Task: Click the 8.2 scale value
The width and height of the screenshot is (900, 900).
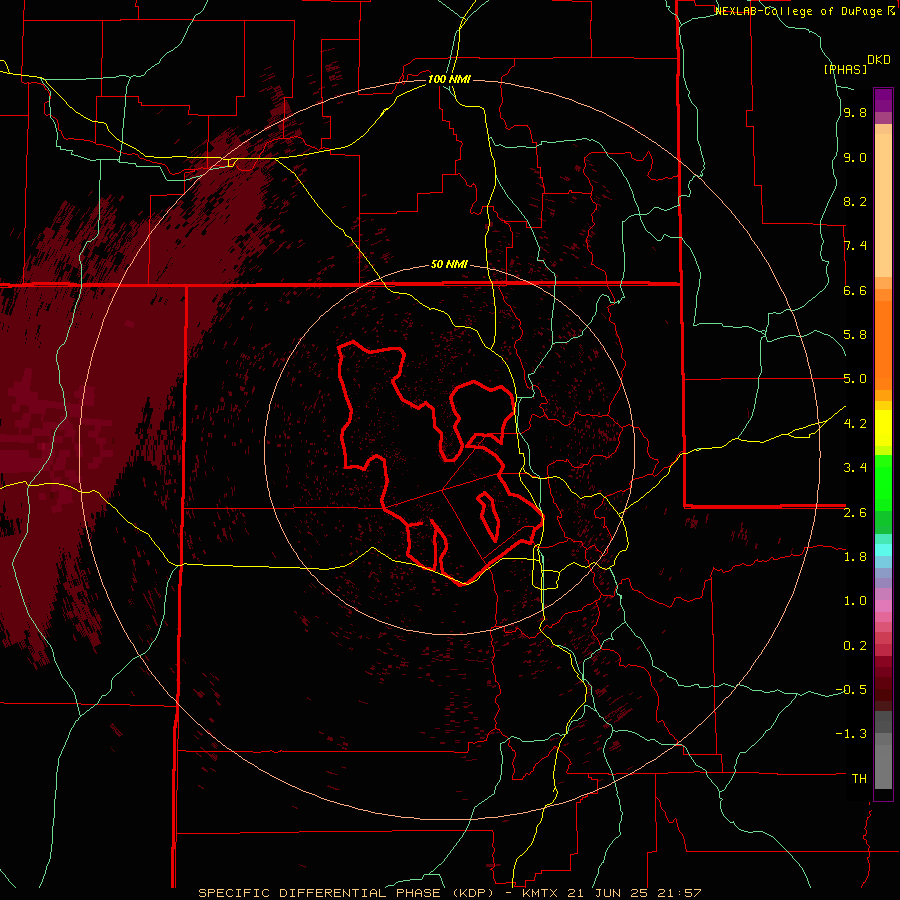Action: [x=855, y=202]
